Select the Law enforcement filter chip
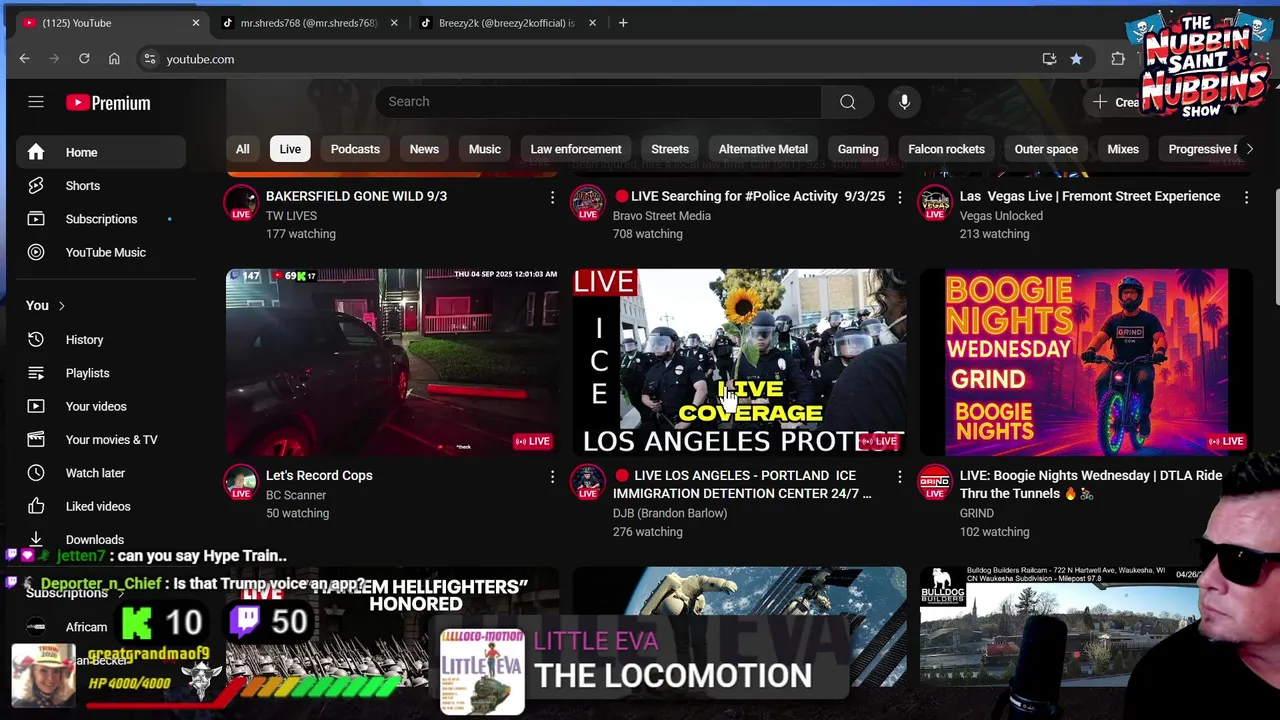 click(576, 149)
